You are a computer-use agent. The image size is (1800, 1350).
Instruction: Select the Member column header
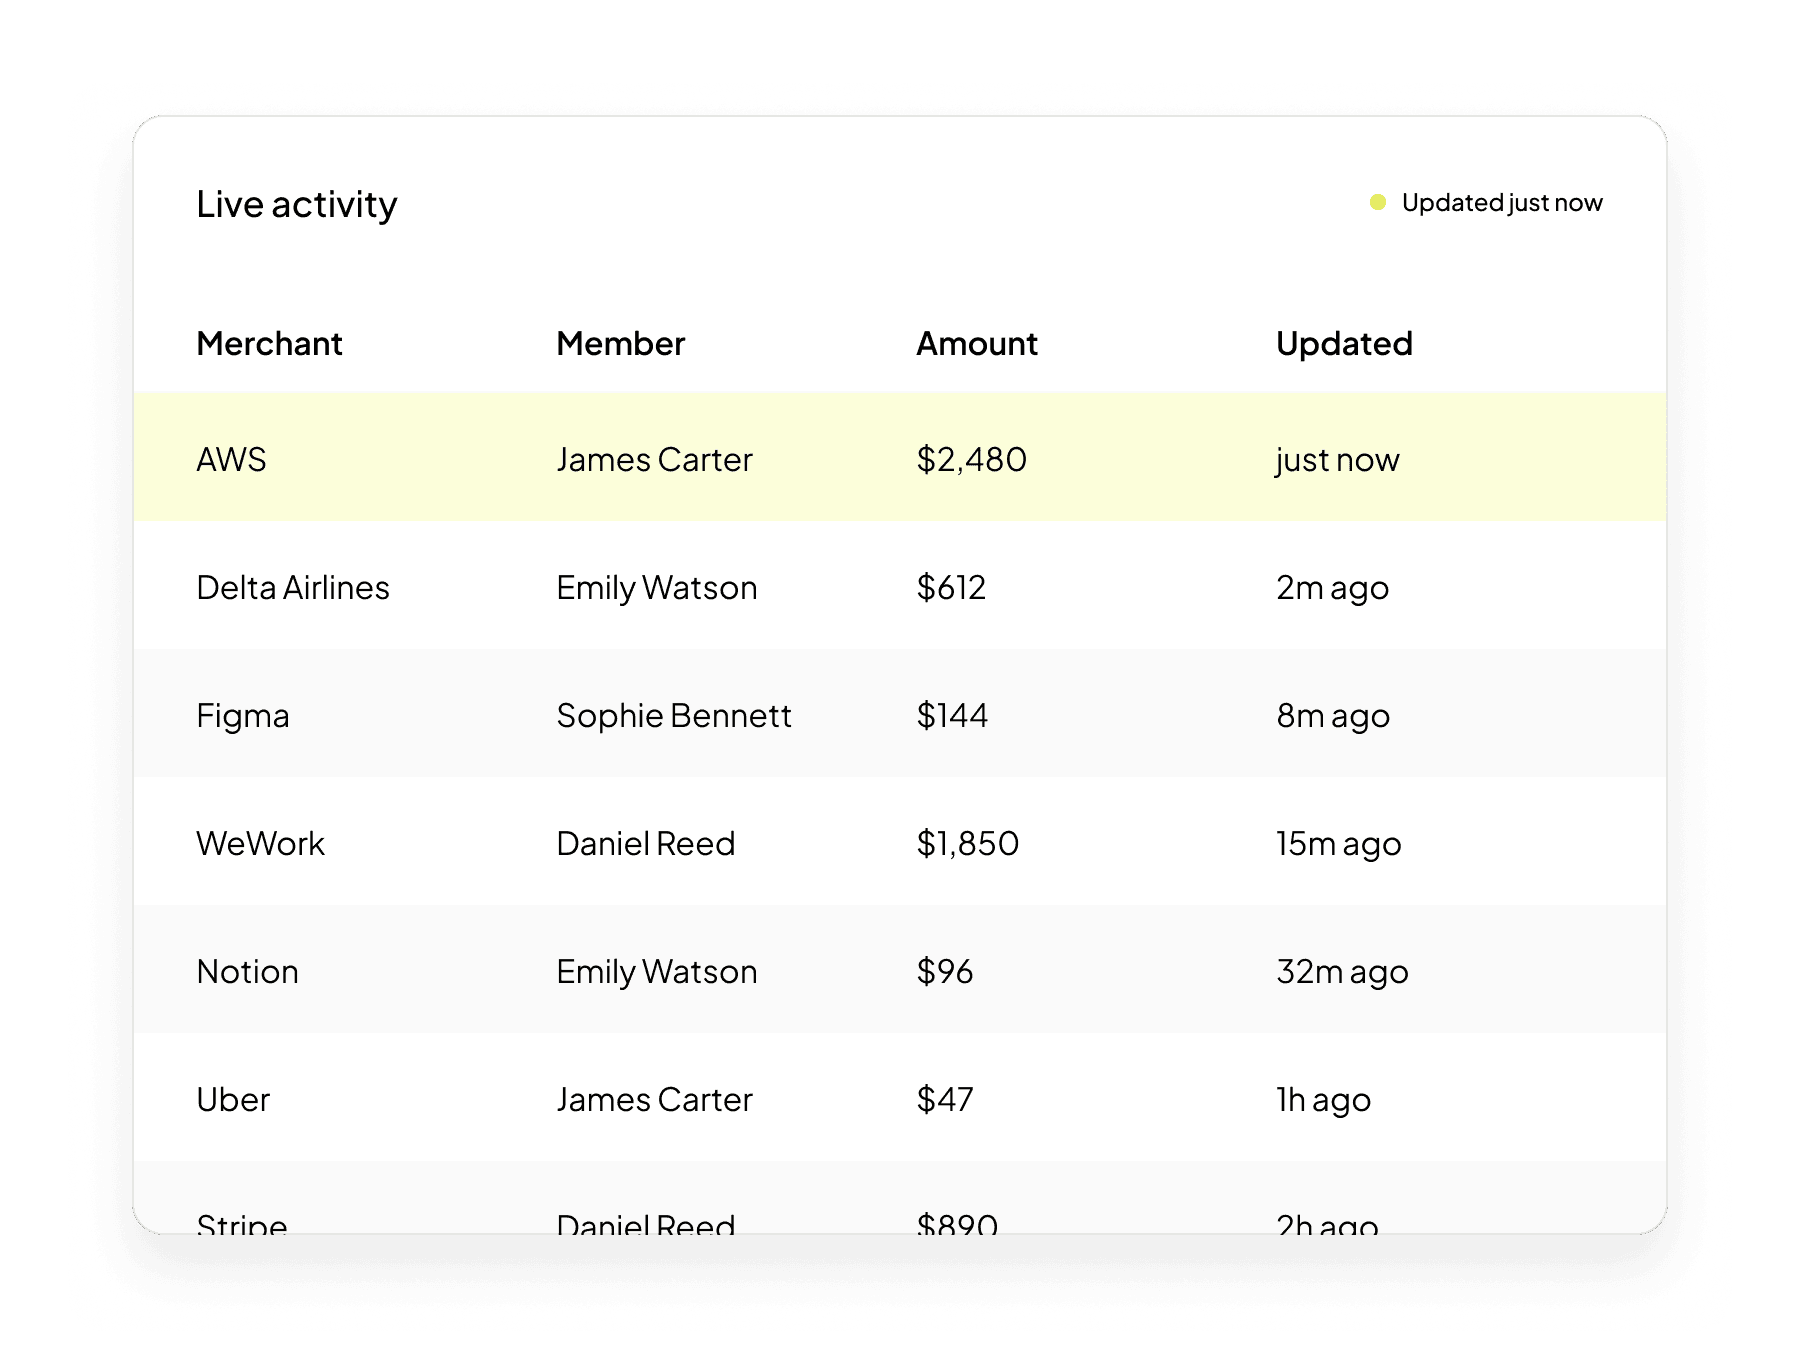[x=621, y=344]
